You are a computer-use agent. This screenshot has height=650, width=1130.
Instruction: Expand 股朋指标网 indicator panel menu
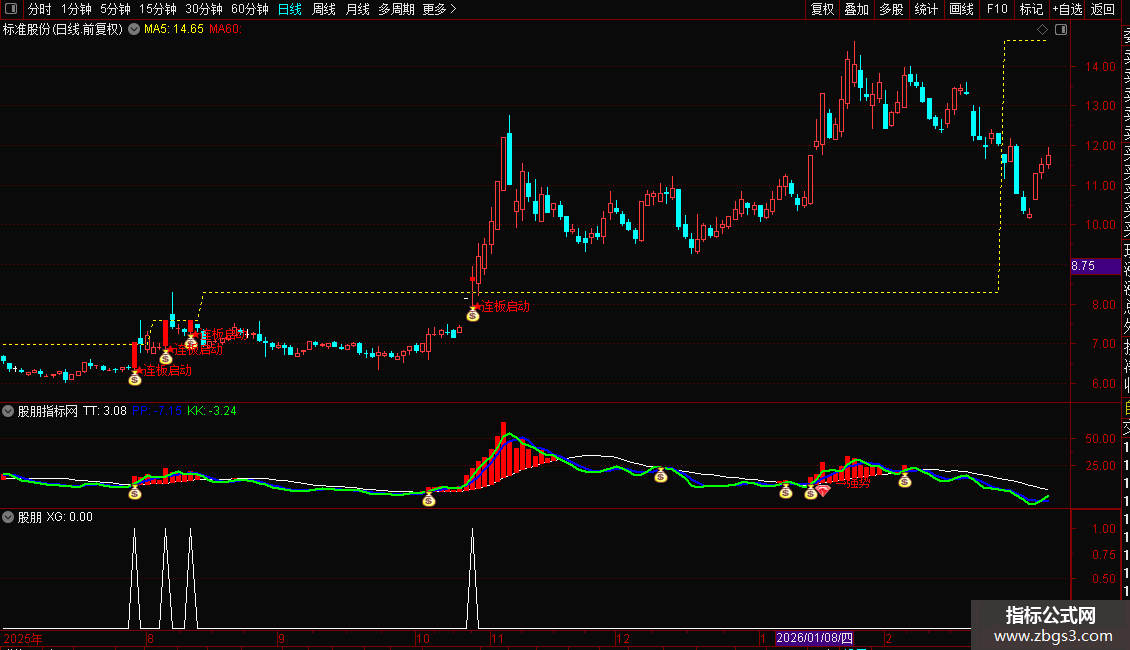click(8, 411)
